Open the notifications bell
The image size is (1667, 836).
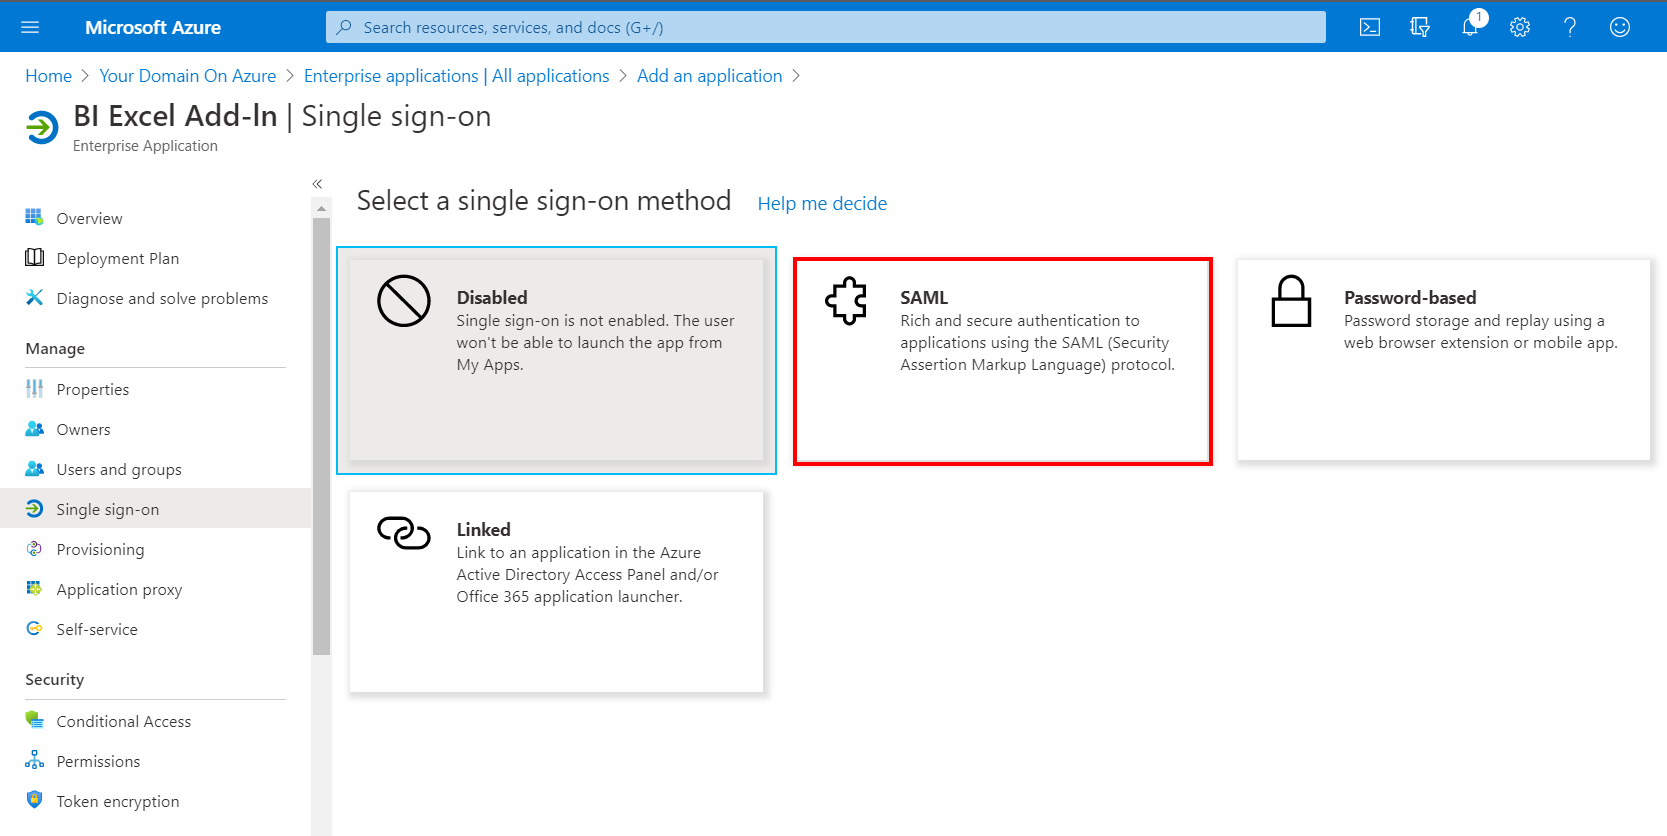point(1470,27)
